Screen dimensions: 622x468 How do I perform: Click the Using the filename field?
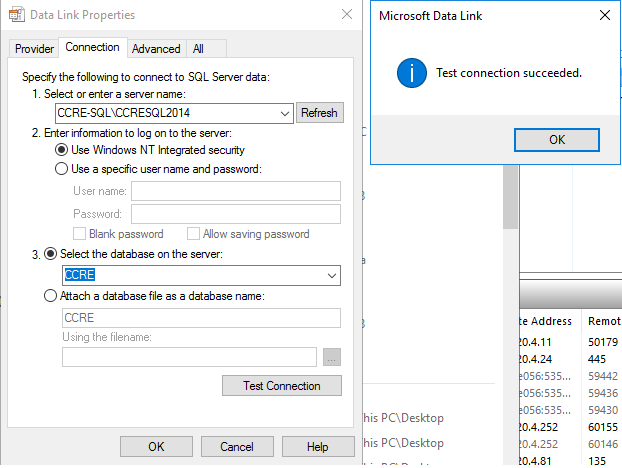pyautogui.click(x=189, y=357)
